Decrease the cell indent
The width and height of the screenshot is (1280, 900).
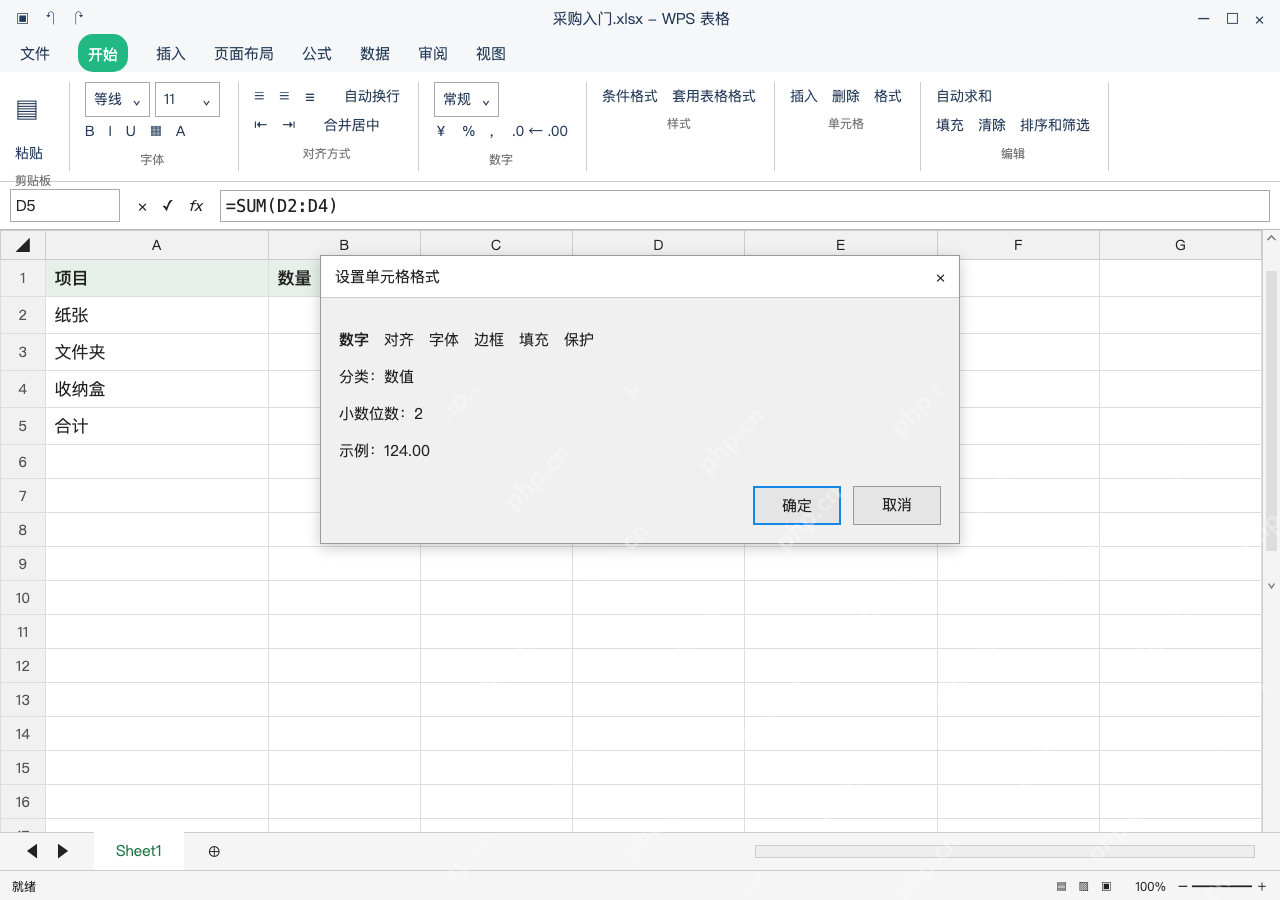pos(261,125)
